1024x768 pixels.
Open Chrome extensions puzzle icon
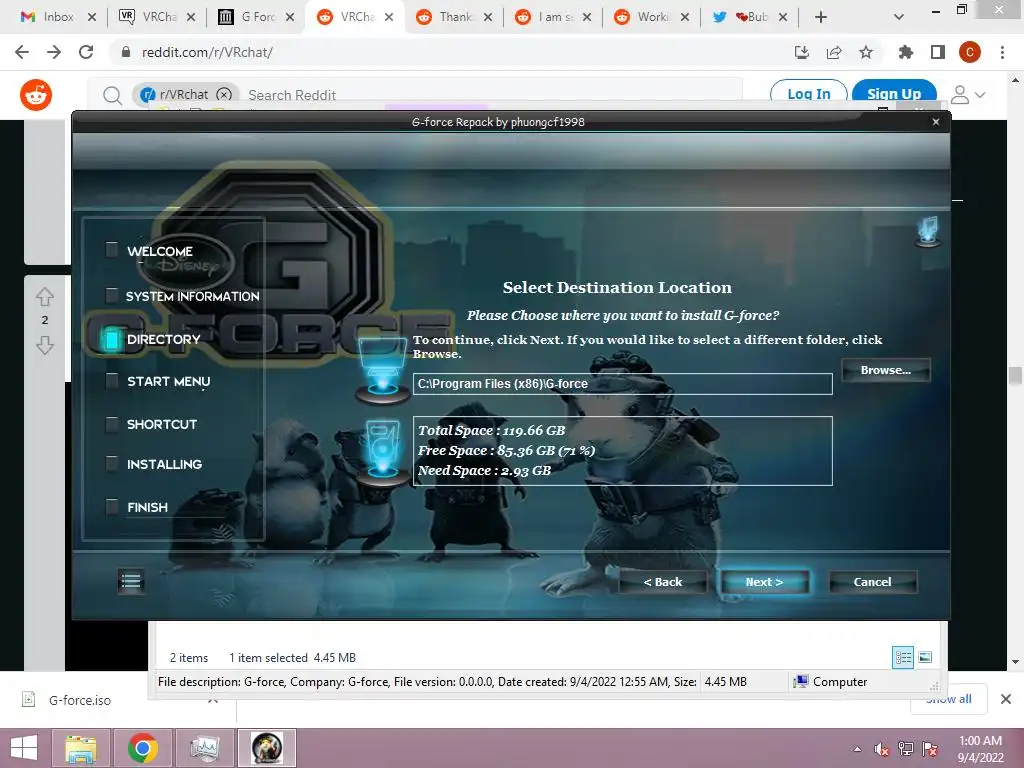[906, 52]
